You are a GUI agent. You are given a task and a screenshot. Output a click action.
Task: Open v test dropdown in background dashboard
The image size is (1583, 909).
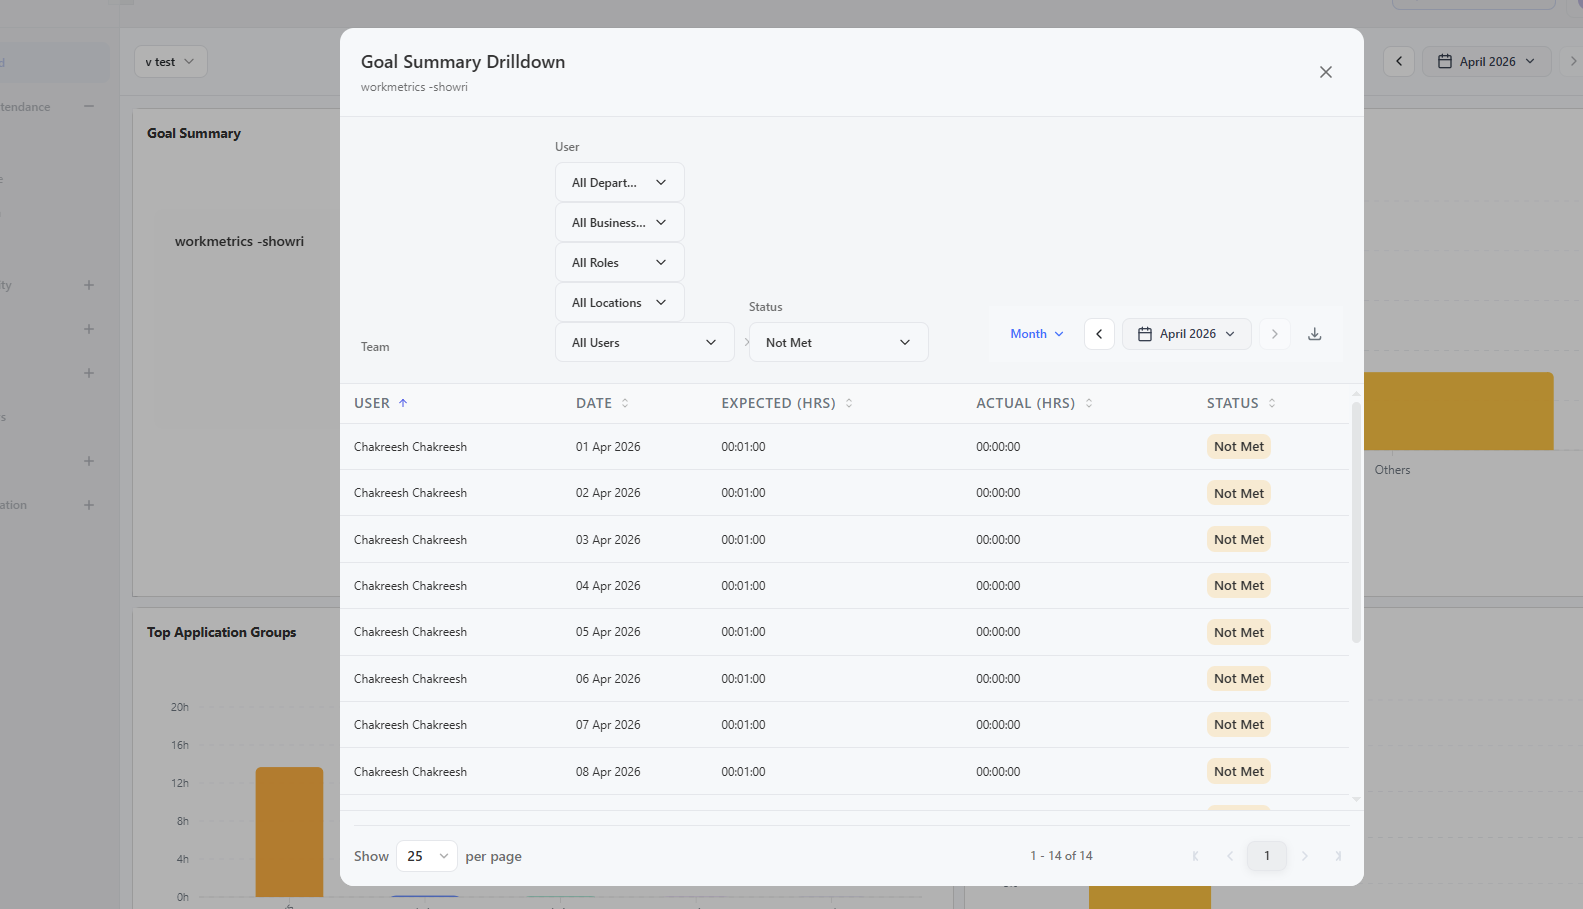[x=171, y=62]
